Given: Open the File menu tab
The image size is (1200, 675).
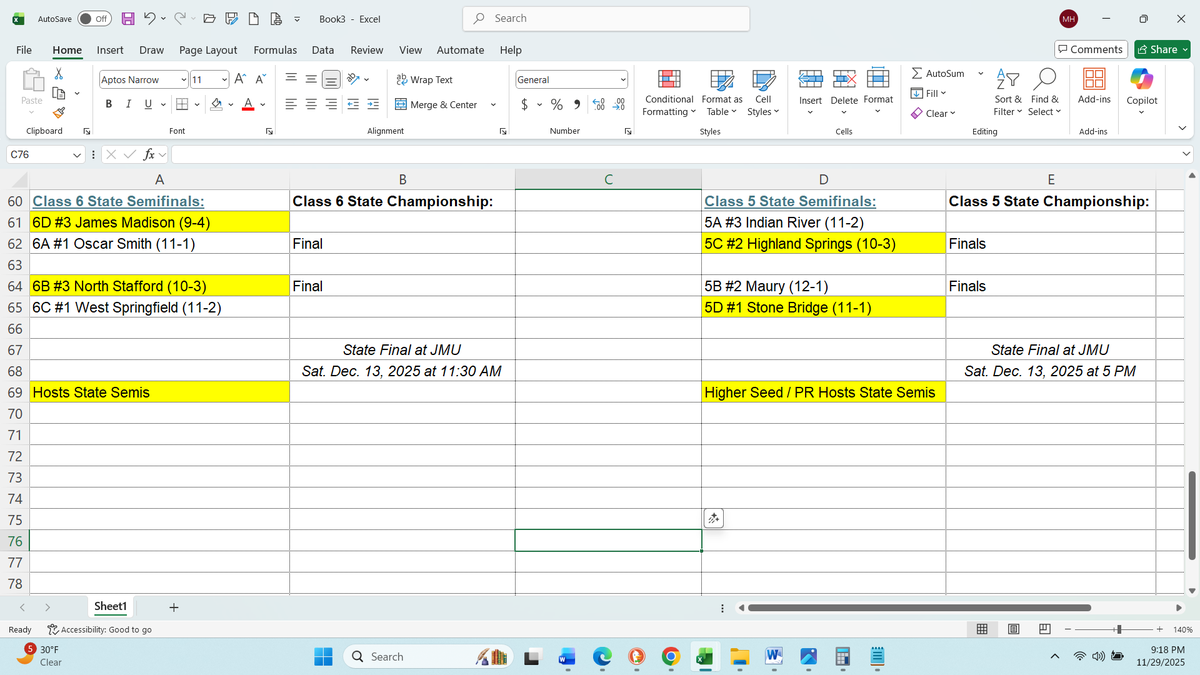Looking at the screenshot, I should (x=23, y=50).
